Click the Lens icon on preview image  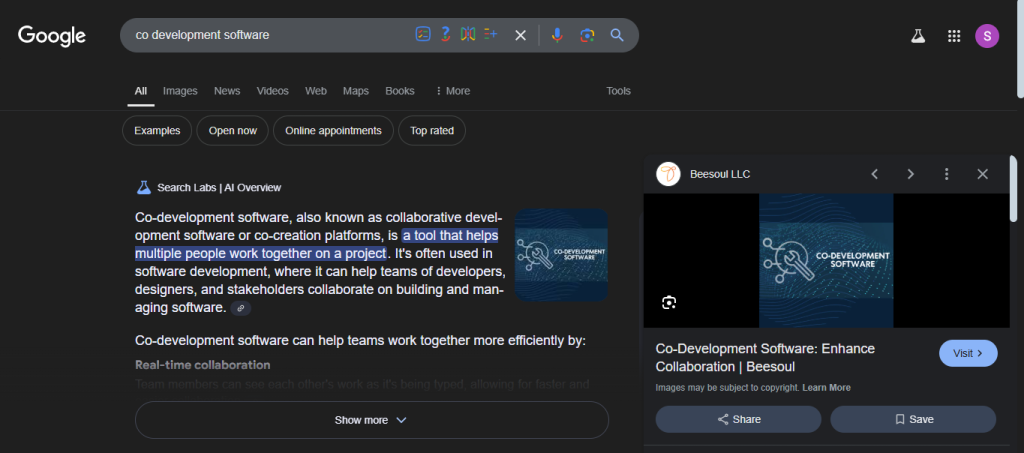668,302
